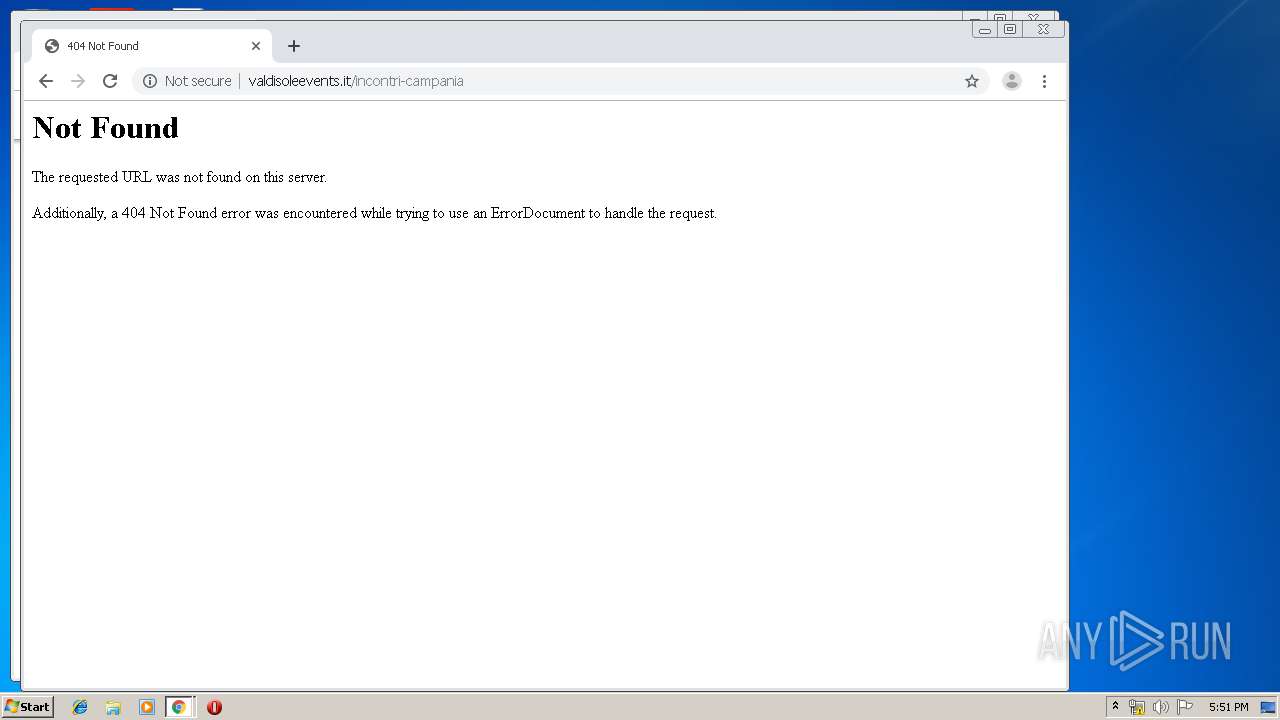Open the red Opera taskbar icon

click(214, 707)
